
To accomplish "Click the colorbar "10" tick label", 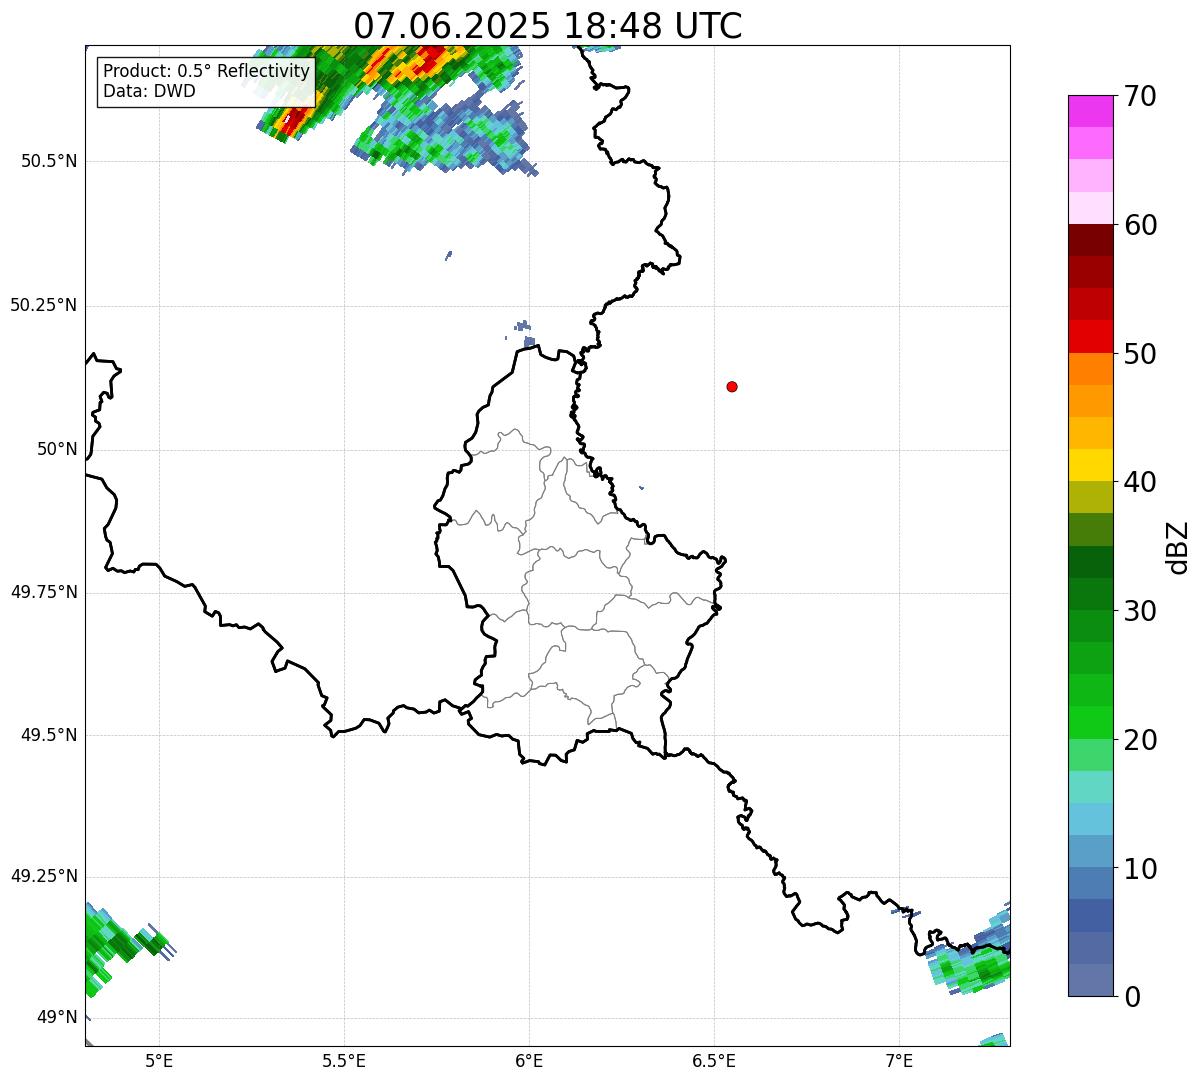I will [x=1140, y=869].
